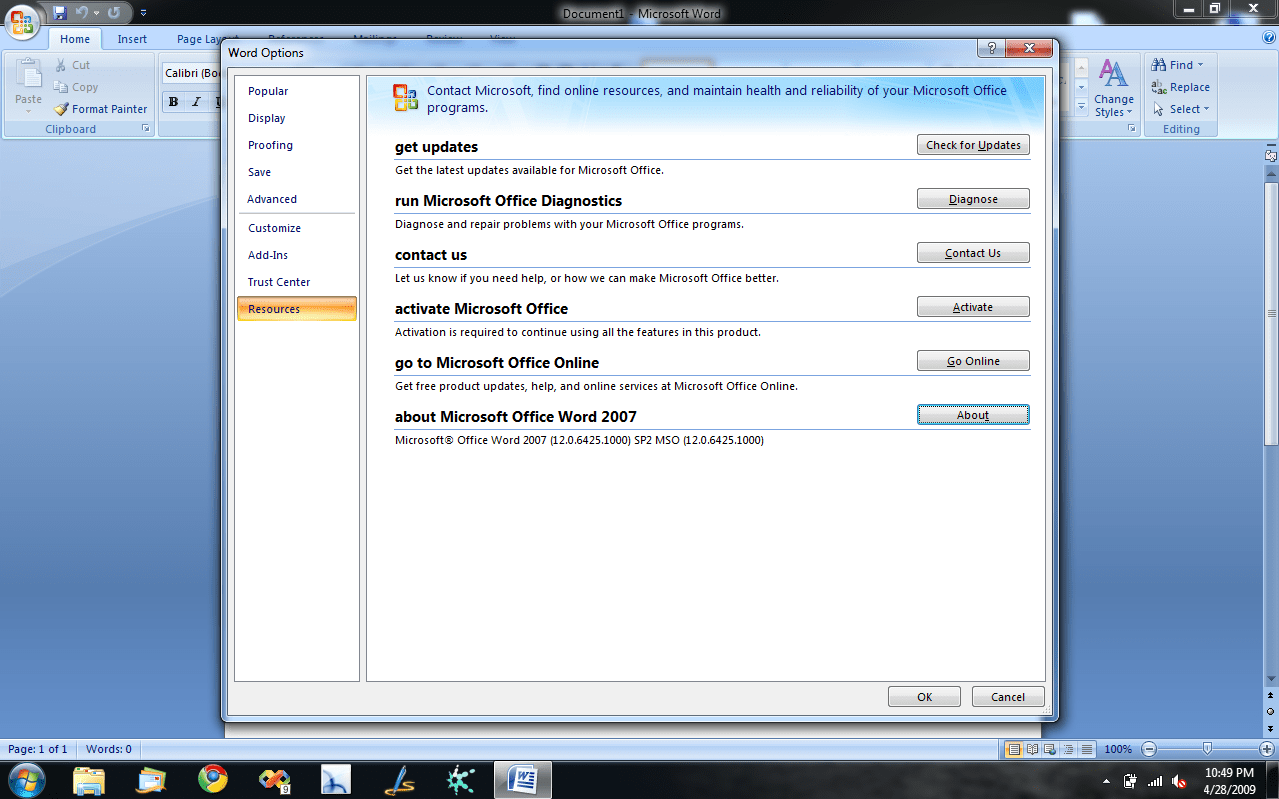The image size is (1279, 799).
Task: Select Popular in Word Options sidebar
Action: [297, 91]
